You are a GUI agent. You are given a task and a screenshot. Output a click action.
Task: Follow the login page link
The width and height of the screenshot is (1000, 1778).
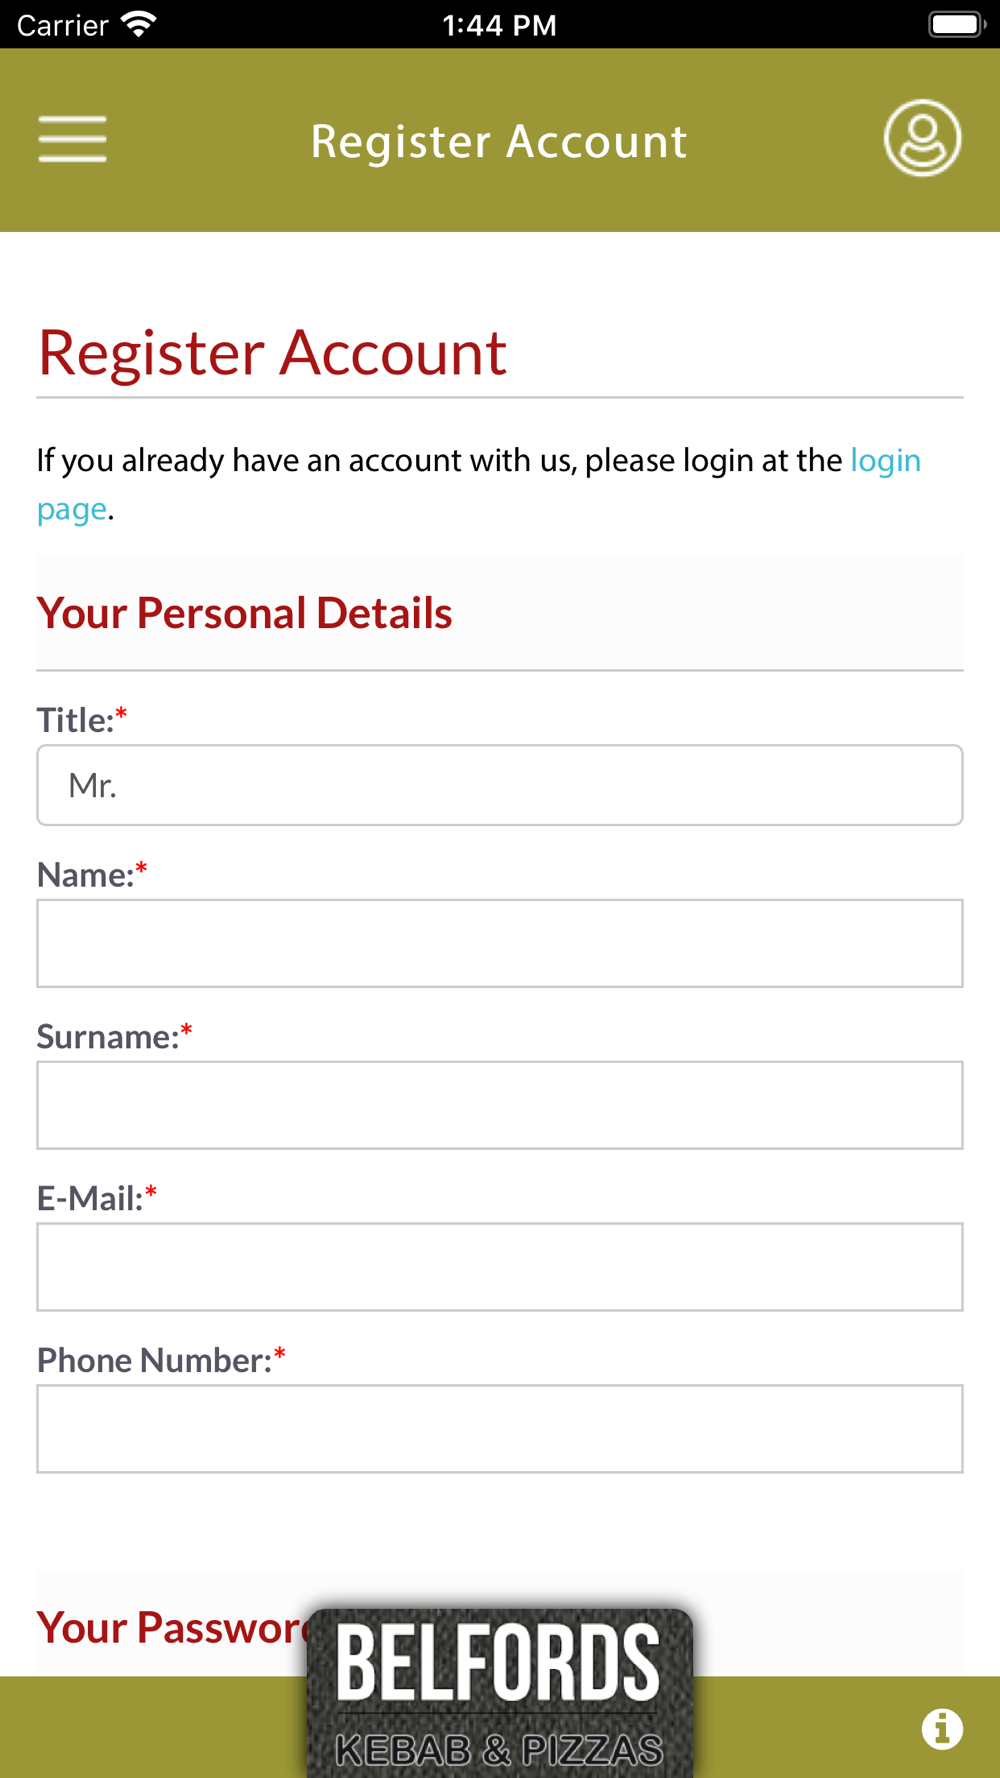pyautogui.click(x=885, y=460)
